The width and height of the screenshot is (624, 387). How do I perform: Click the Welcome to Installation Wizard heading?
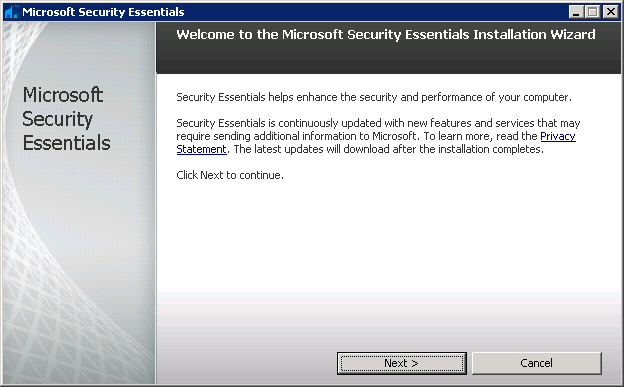[x=386, y=35]
